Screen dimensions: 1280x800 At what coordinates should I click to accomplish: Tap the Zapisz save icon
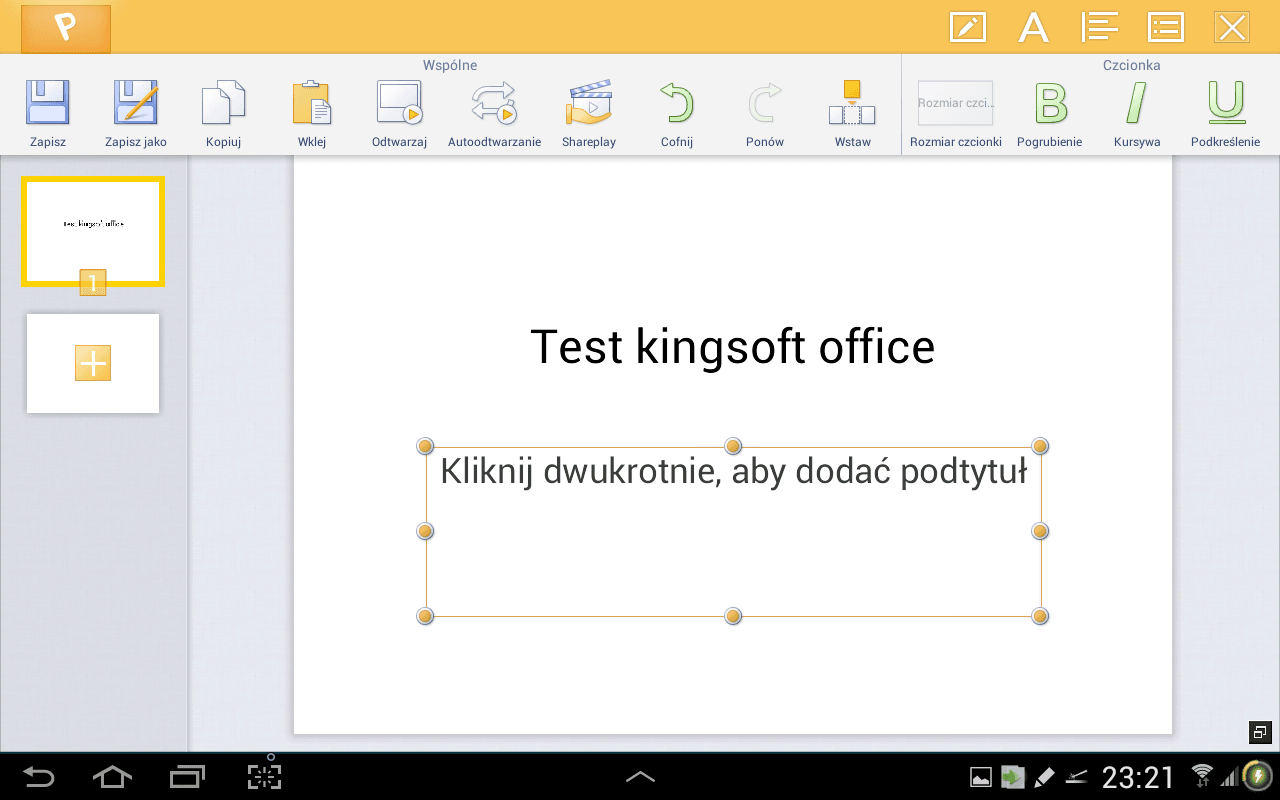click(47, 102)
